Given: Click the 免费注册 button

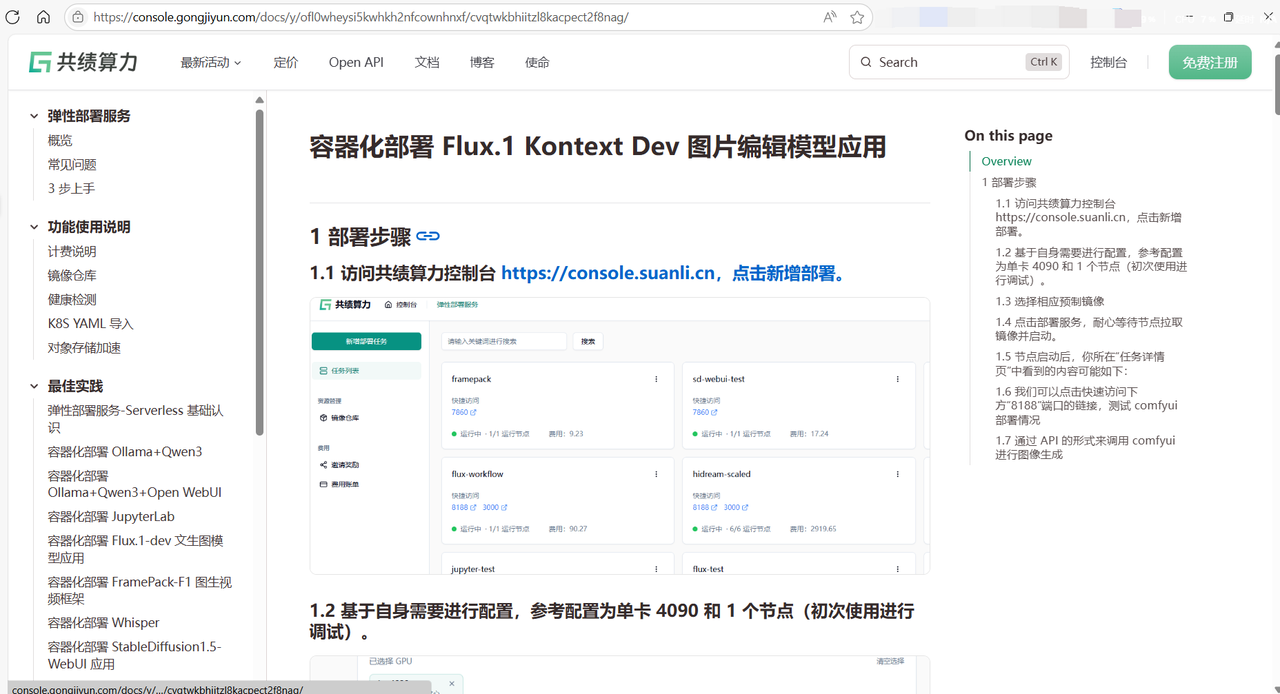Looking at the screenshot, I should pos(1210,62).
